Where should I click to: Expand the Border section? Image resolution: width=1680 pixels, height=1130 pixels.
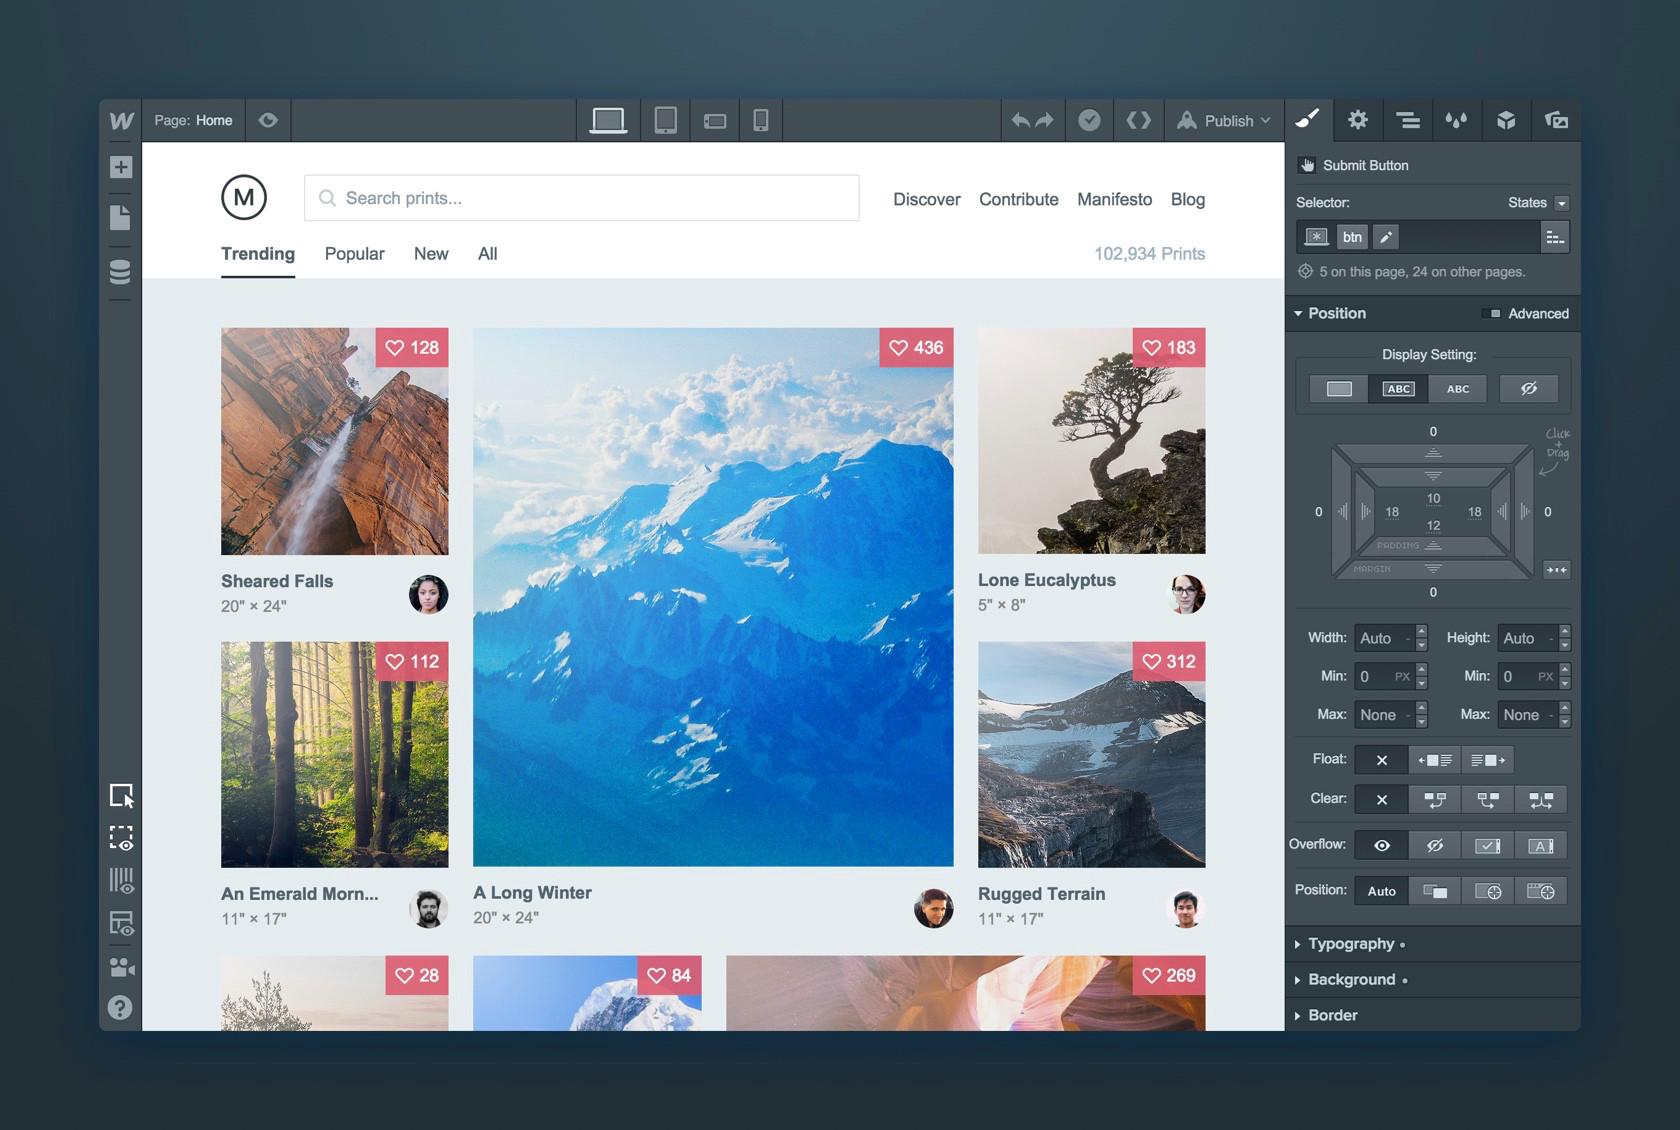1432,1015
